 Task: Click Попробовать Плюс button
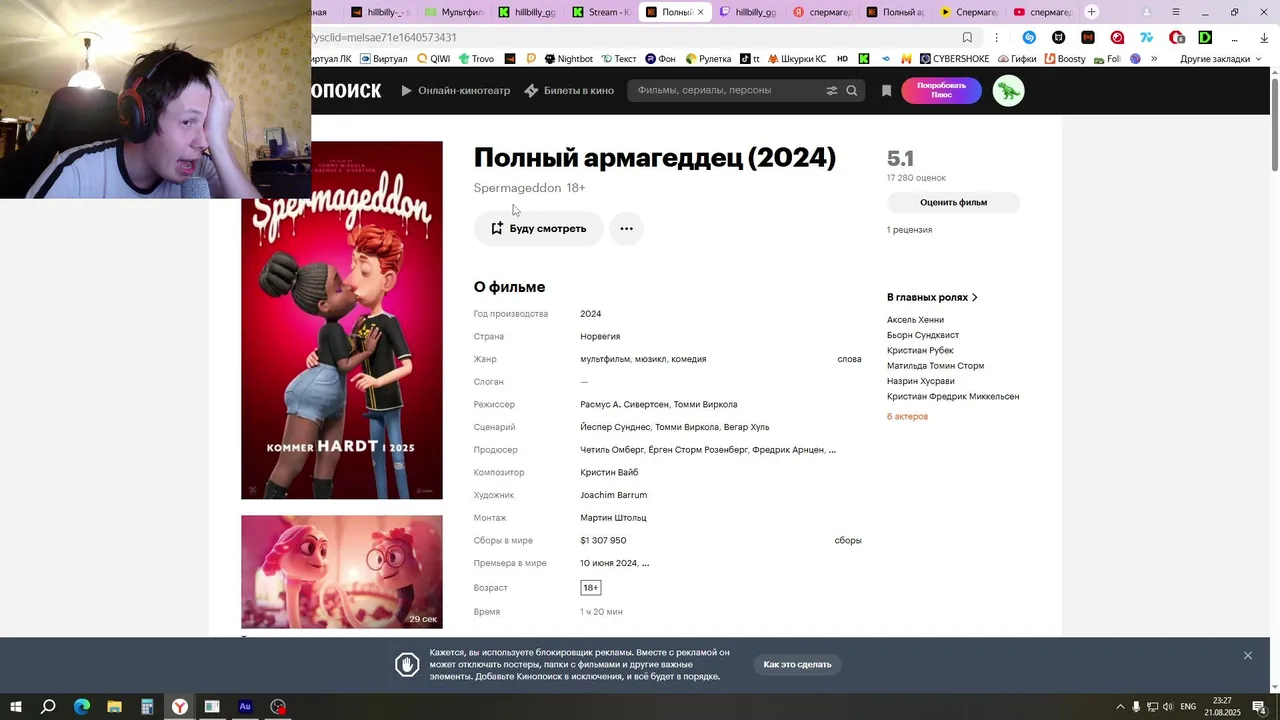click(942, 90)
